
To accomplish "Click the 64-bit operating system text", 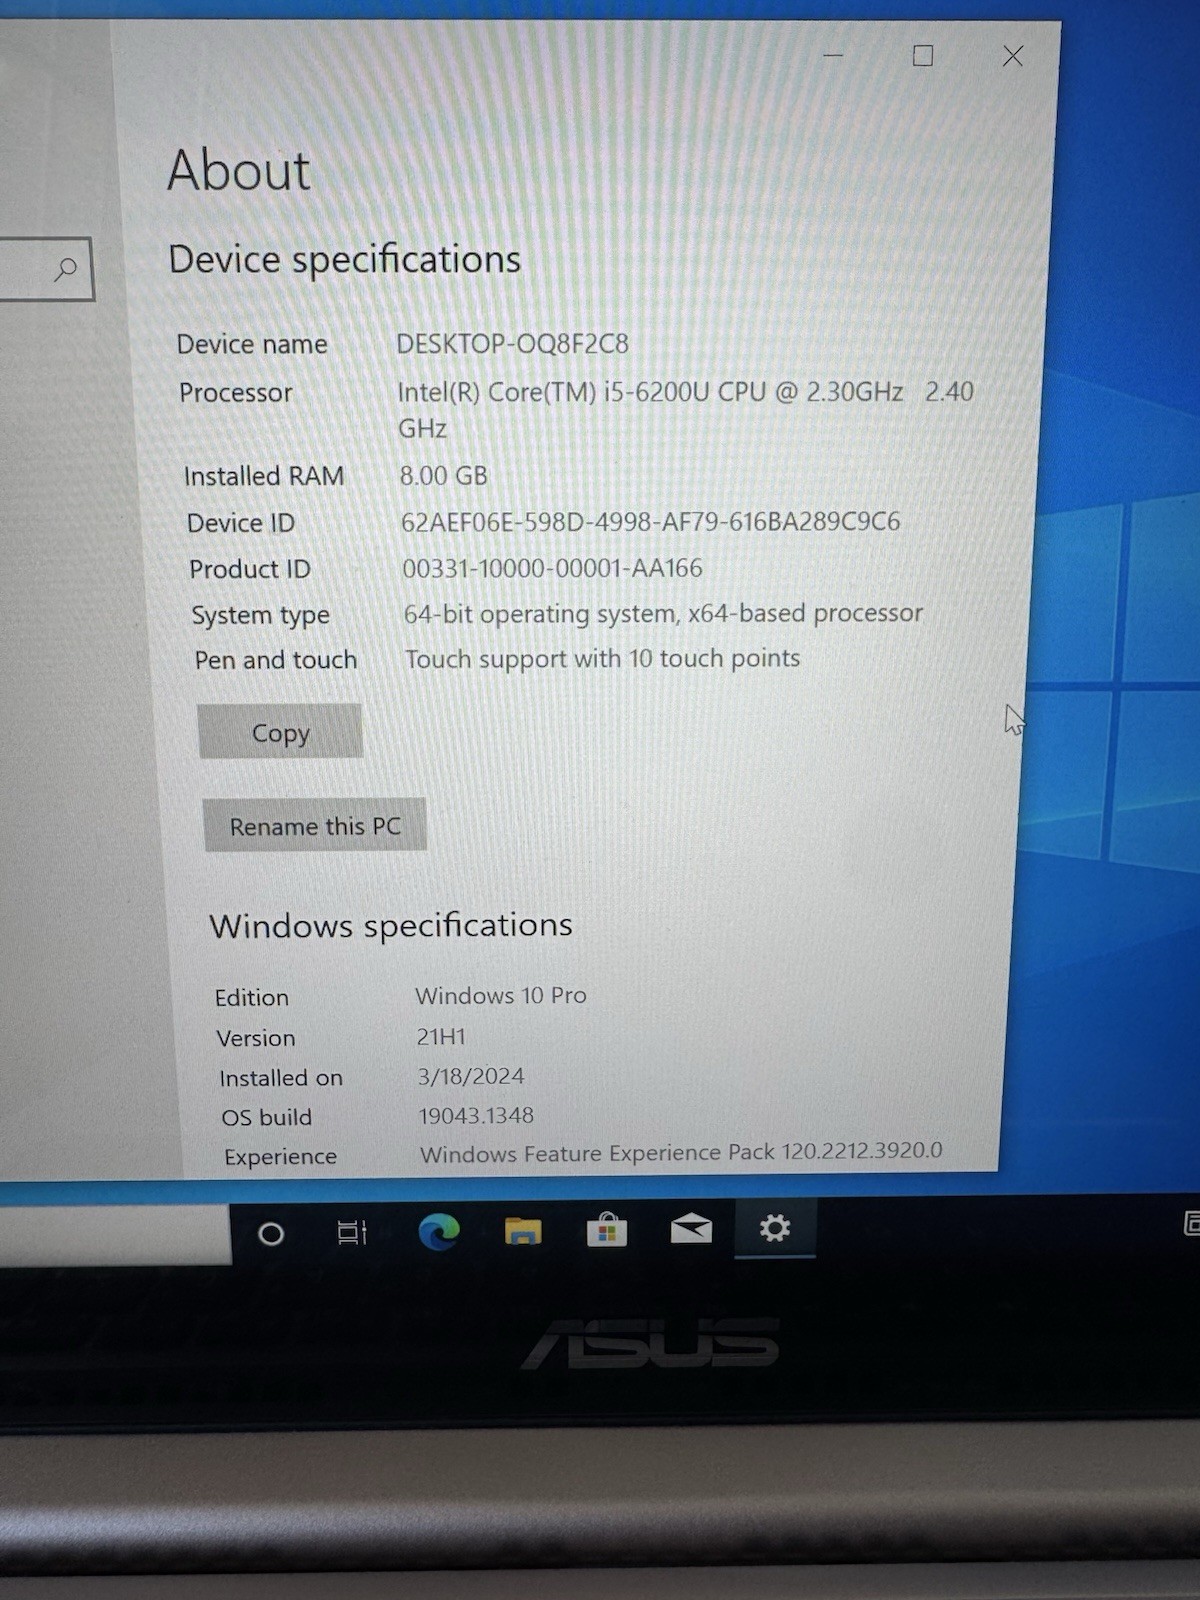I will point(663,613).
